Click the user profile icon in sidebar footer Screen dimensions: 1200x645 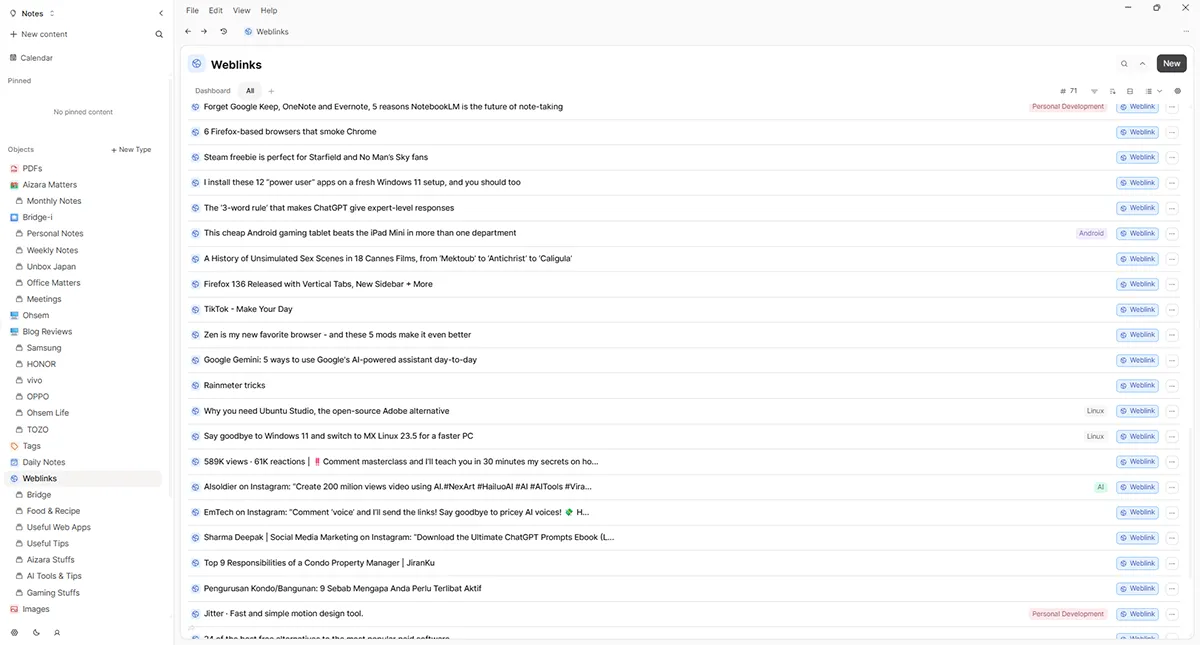click(x=57, y=632)
